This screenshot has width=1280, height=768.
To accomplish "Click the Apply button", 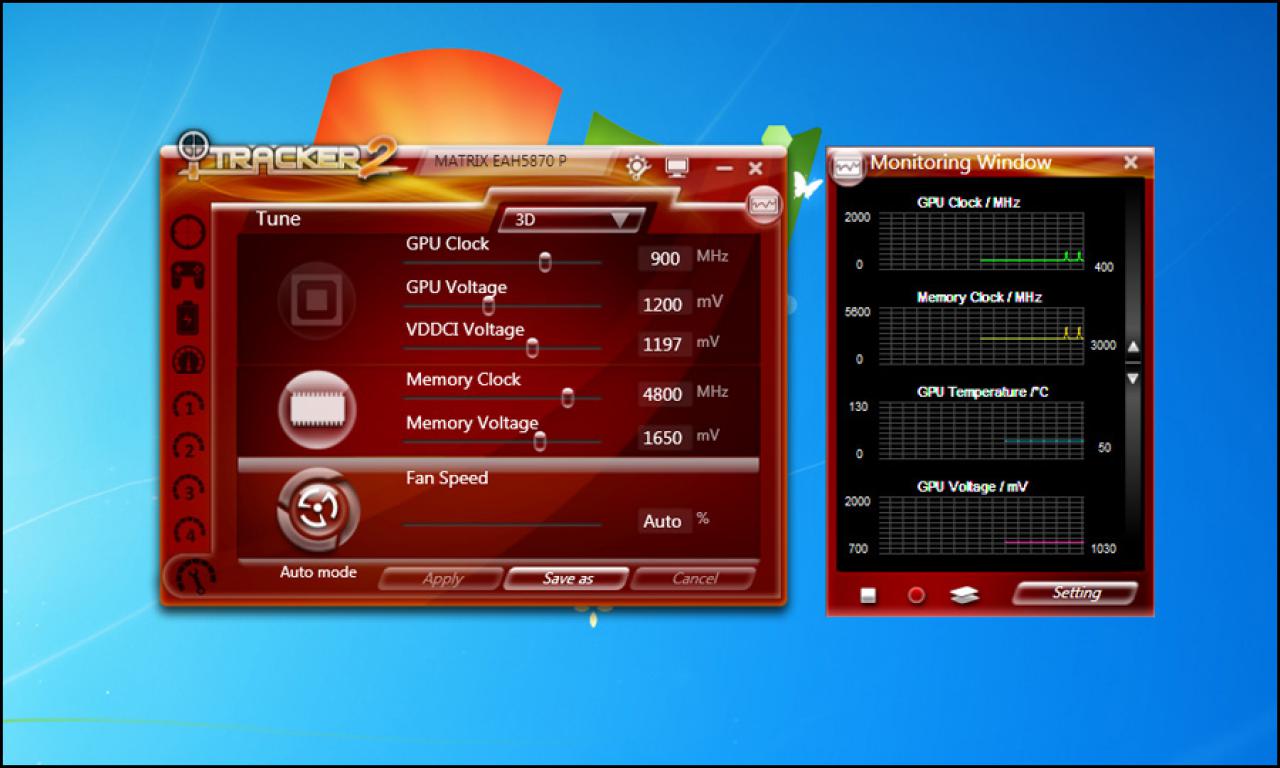I will [x=442, y=578].
